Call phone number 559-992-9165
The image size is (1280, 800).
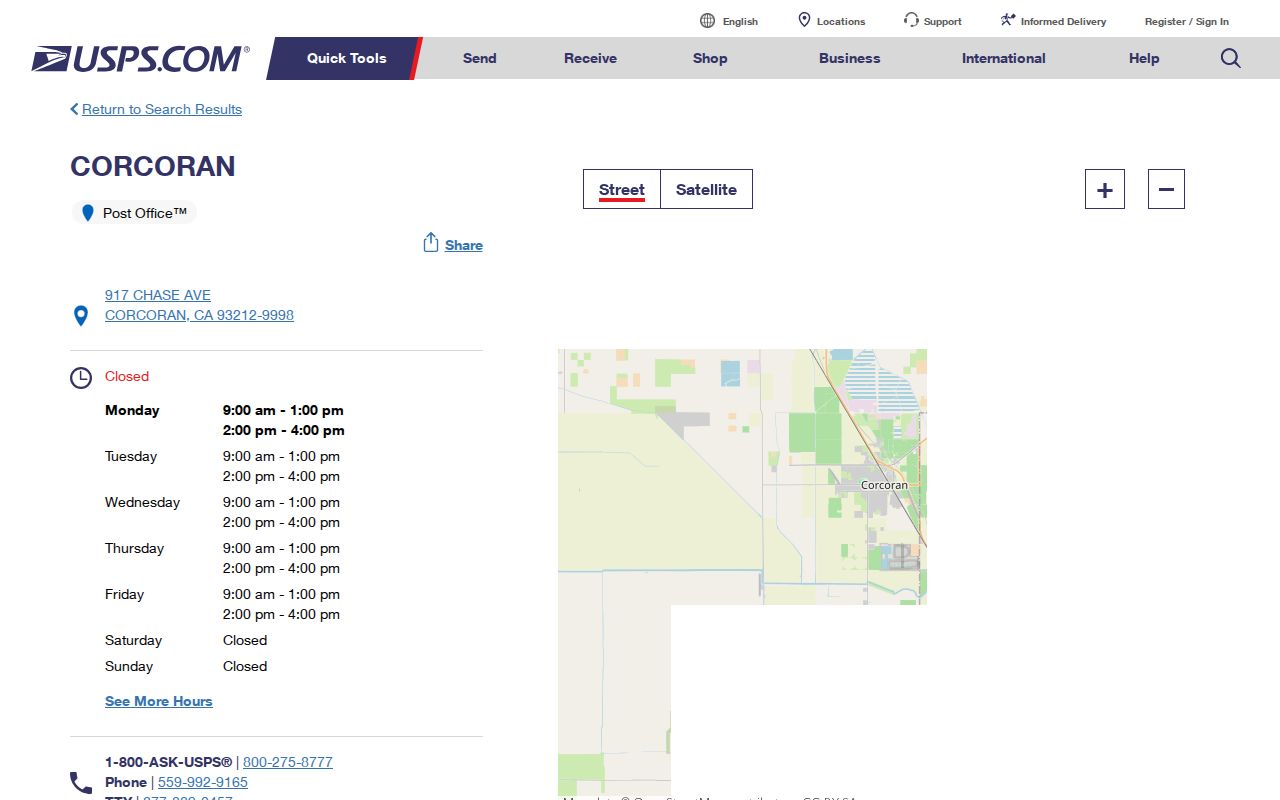[203, 782]
